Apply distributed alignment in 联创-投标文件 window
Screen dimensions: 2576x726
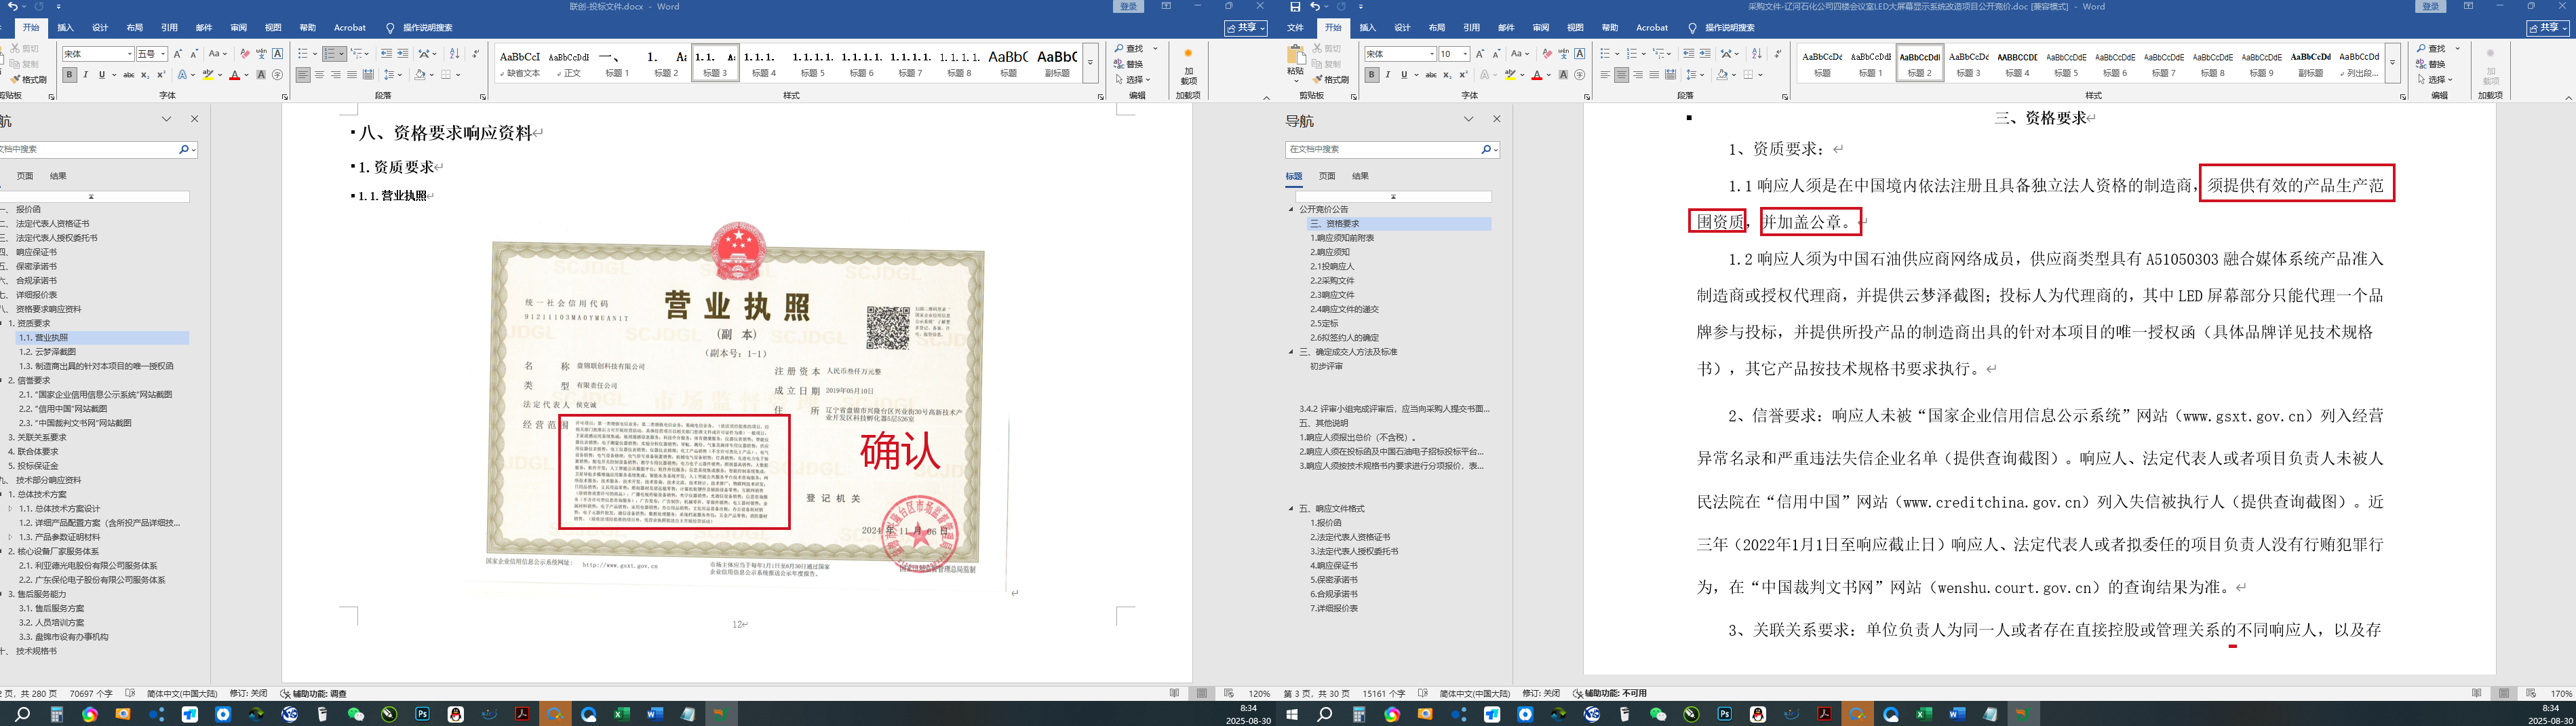[368, 75]
